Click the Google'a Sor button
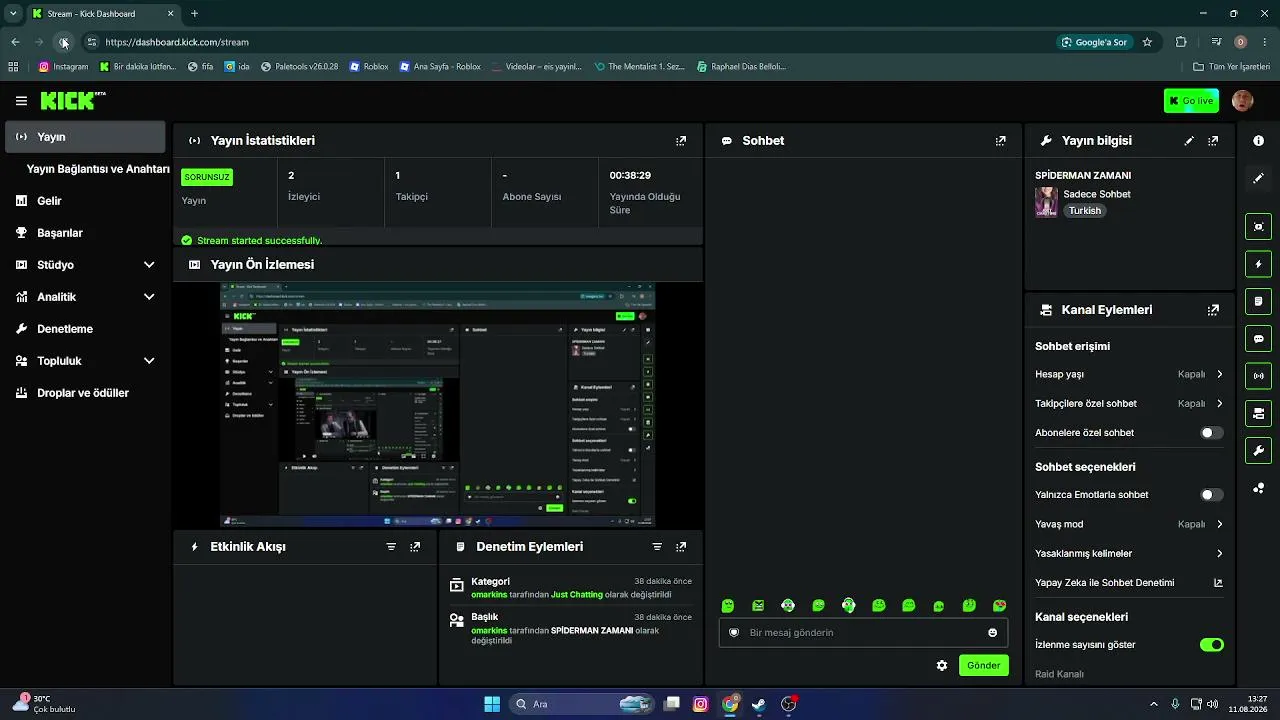The image size is (1280, 720). tap(1094, 42)
